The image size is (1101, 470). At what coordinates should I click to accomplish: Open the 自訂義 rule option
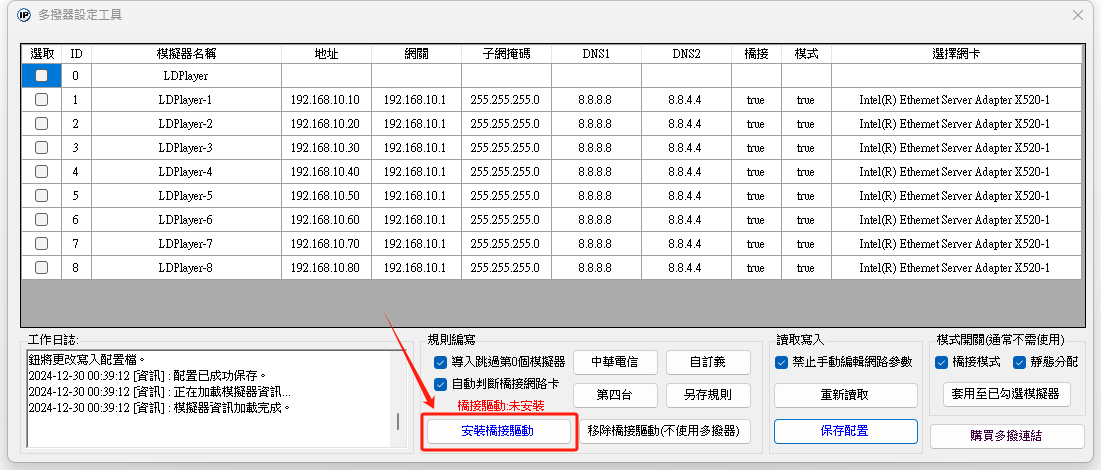(708, 362)
